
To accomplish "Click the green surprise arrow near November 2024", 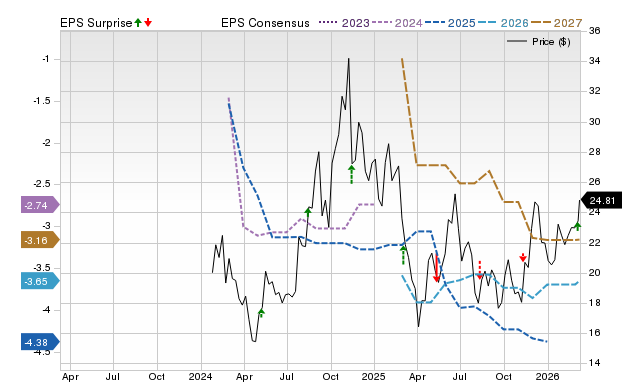I will (351, 174).
